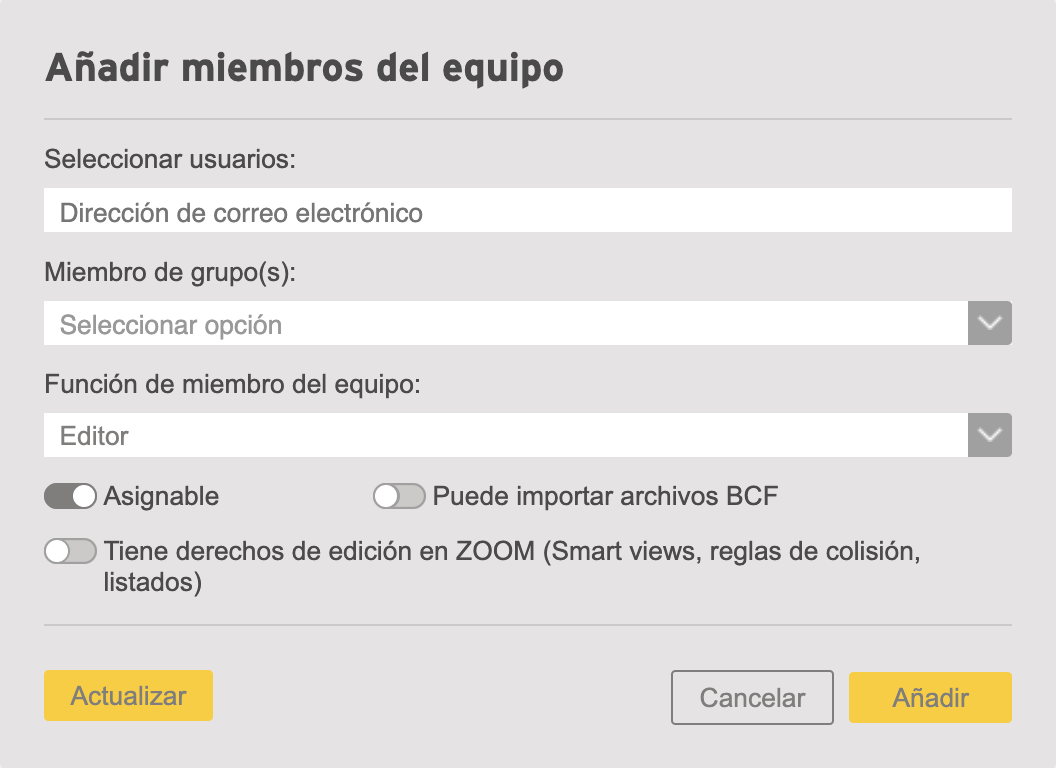Click the Actualizar button
Image resolution: width=1056 pixels, height=768 pixels.
coord(128,695)
